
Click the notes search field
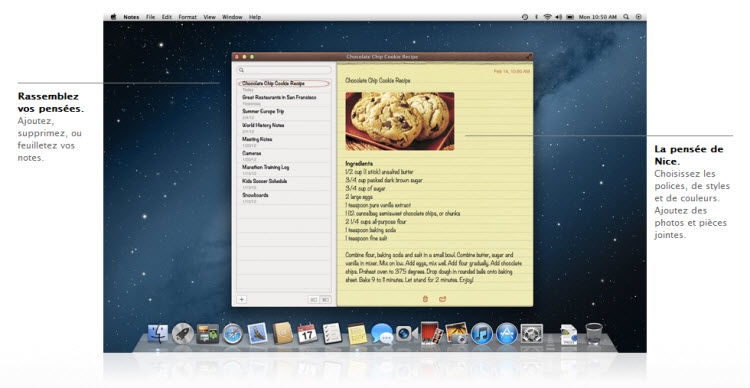(x=284, y=70)
